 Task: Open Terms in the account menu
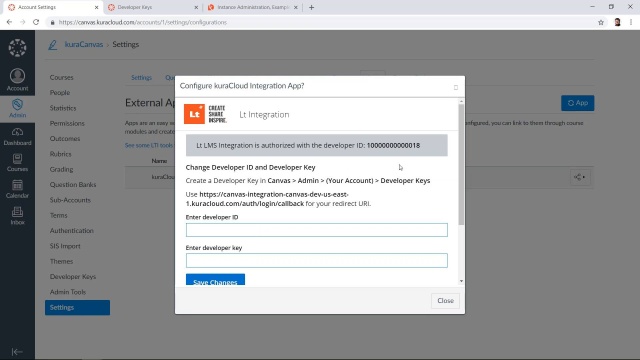click(58, 216)
